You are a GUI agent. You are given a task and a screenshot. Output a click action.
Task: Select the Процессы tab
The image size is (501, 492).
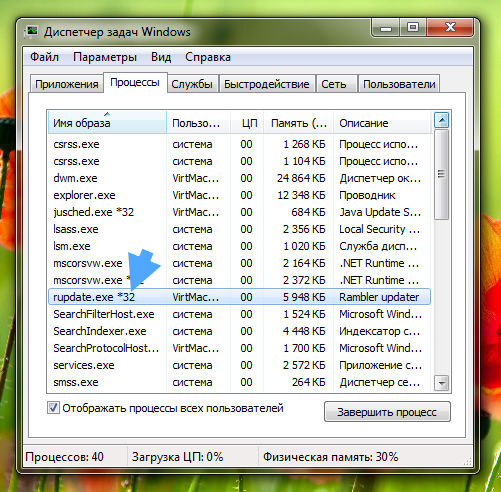click(x=135, y=82)
